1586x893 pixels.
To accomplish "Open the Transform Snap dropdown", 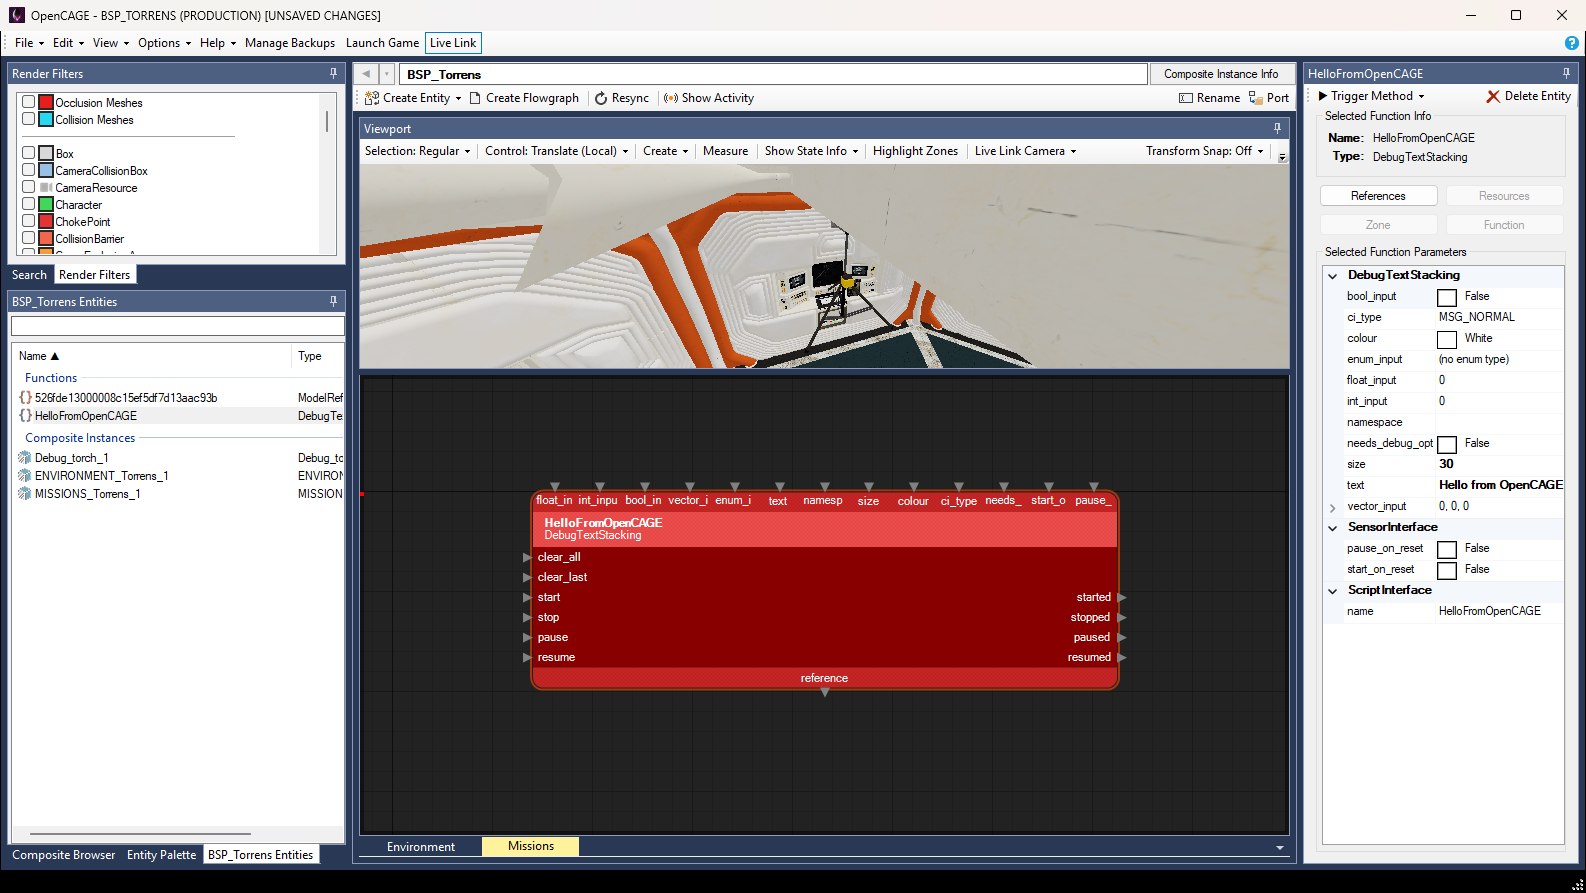I will [1205, 151].
